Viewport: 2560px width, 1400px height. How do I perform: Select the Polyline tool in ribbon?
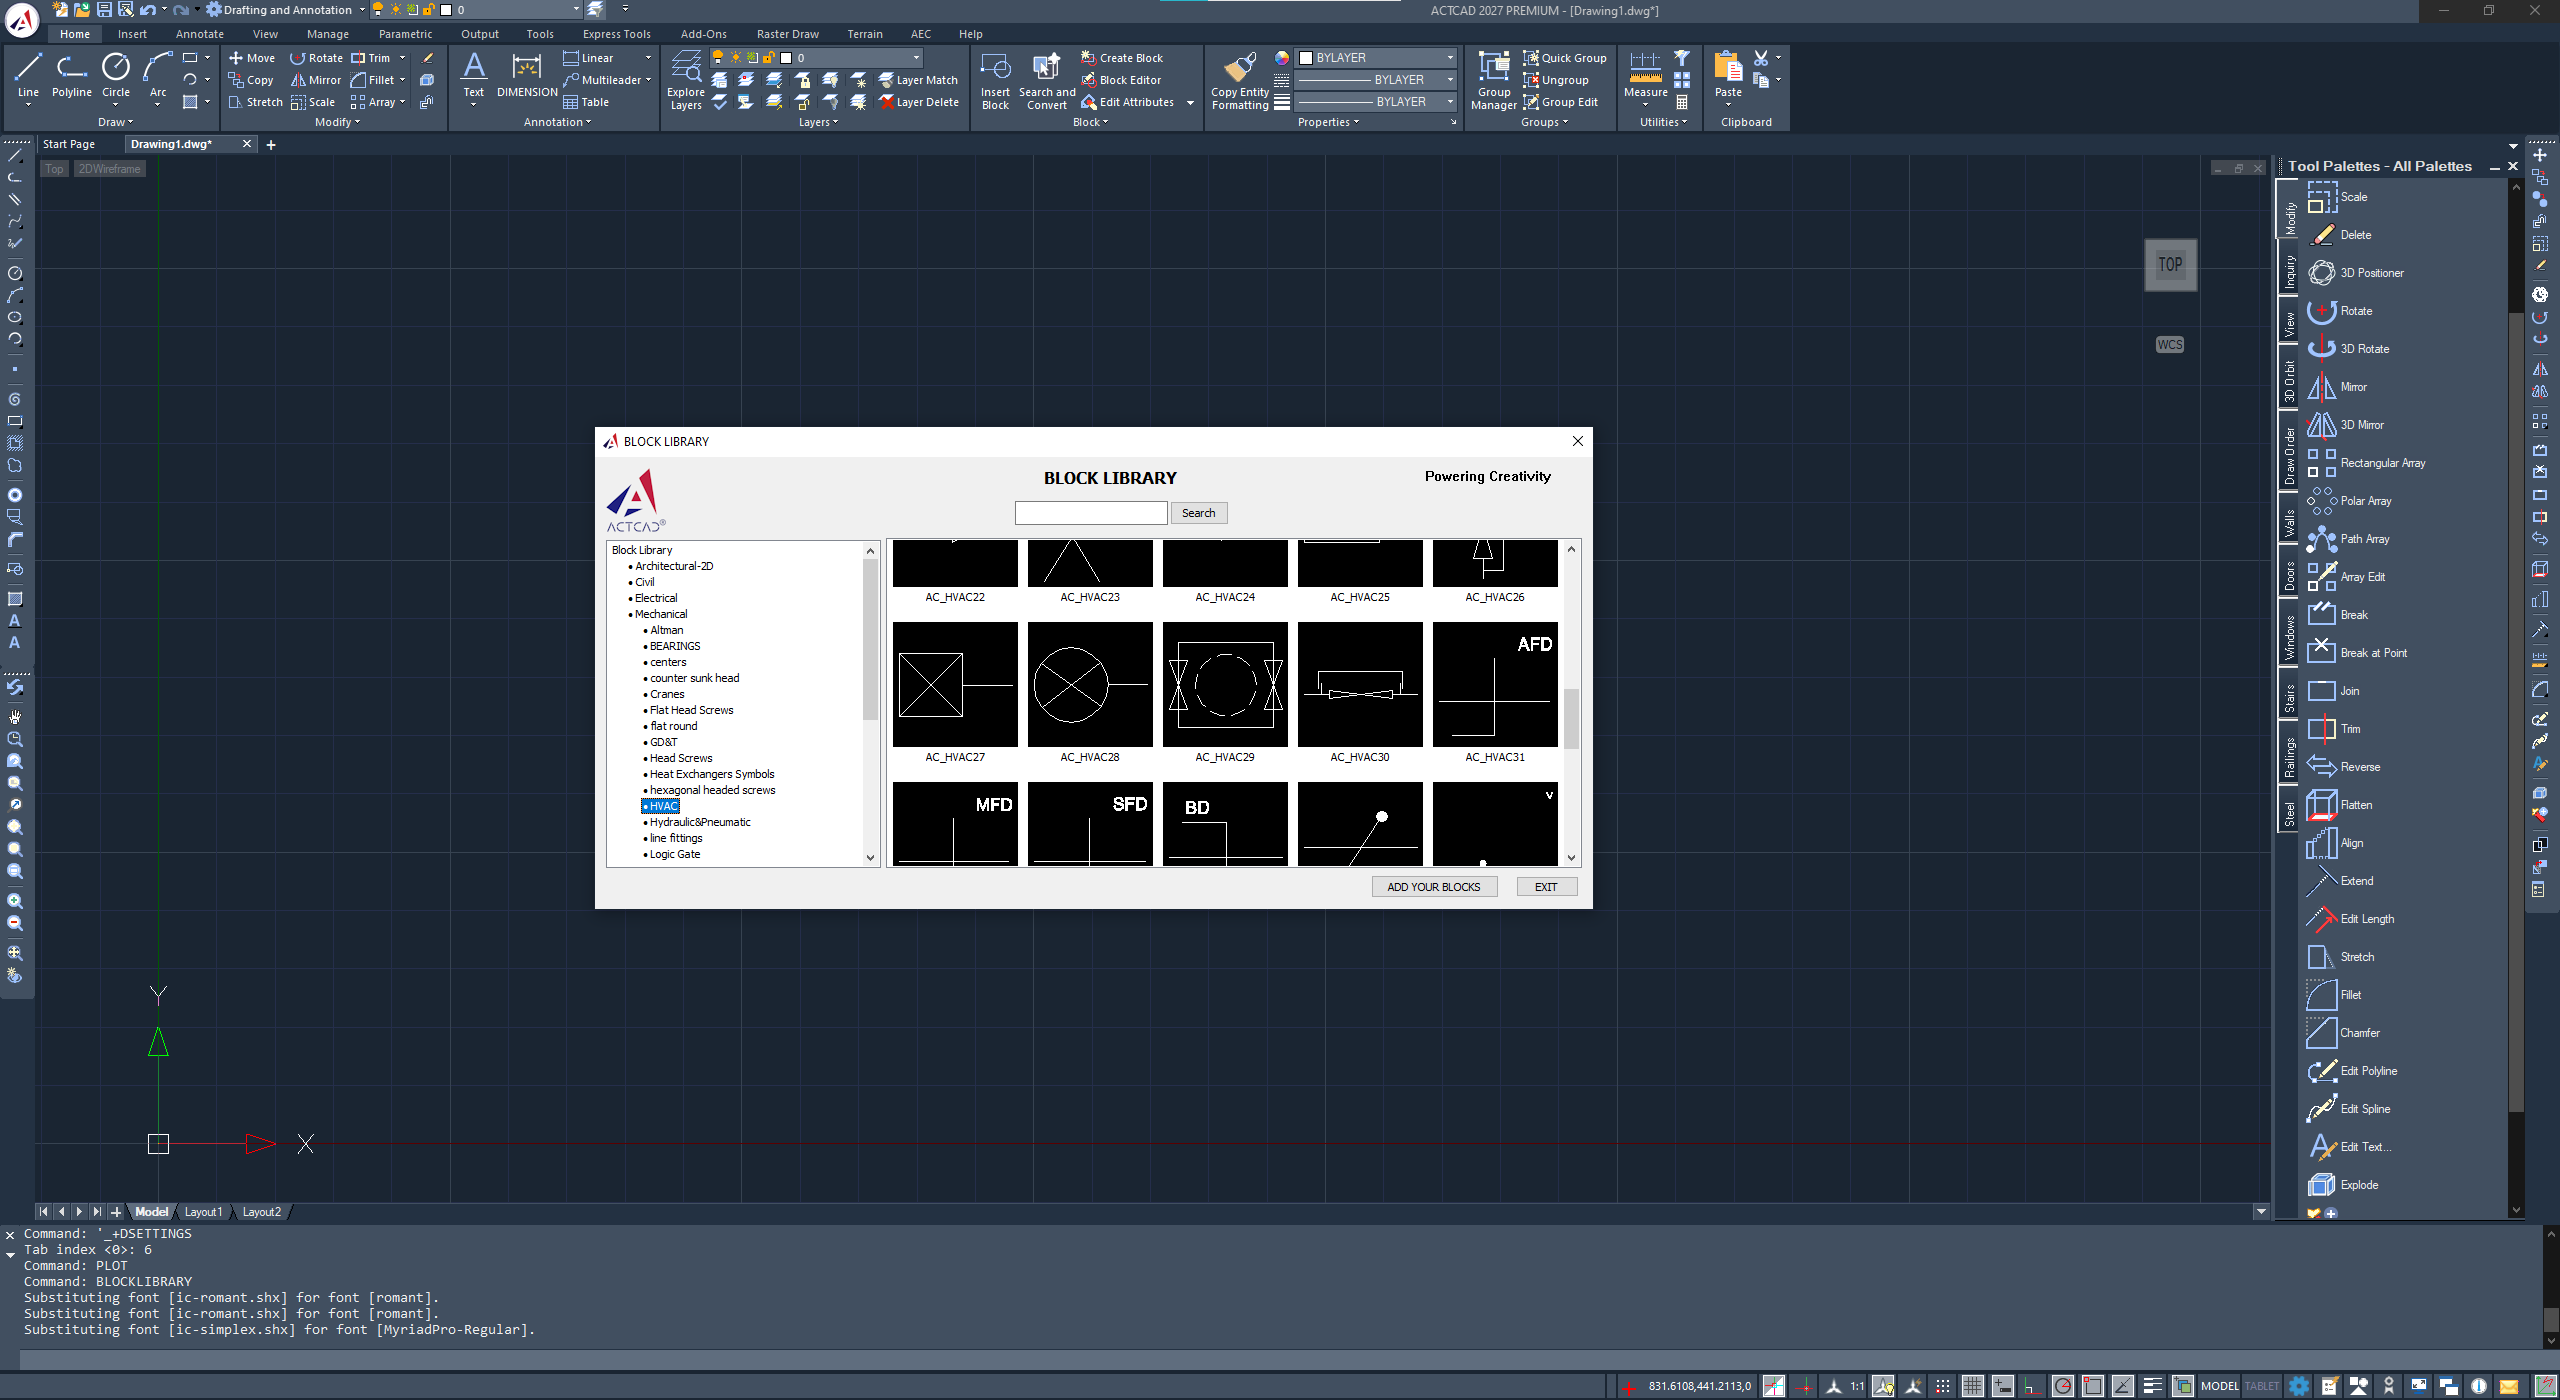(71, 75)
